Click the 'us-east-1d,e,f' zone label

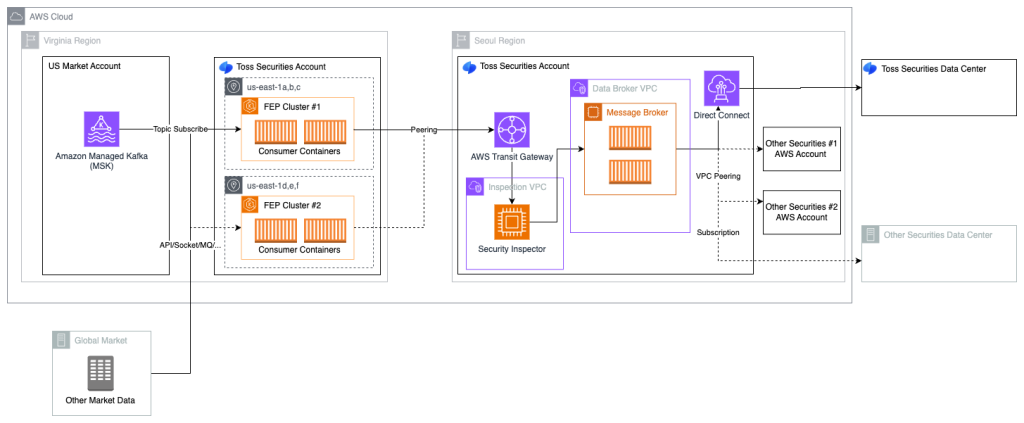pyautogui.click(x=272, y=186)
